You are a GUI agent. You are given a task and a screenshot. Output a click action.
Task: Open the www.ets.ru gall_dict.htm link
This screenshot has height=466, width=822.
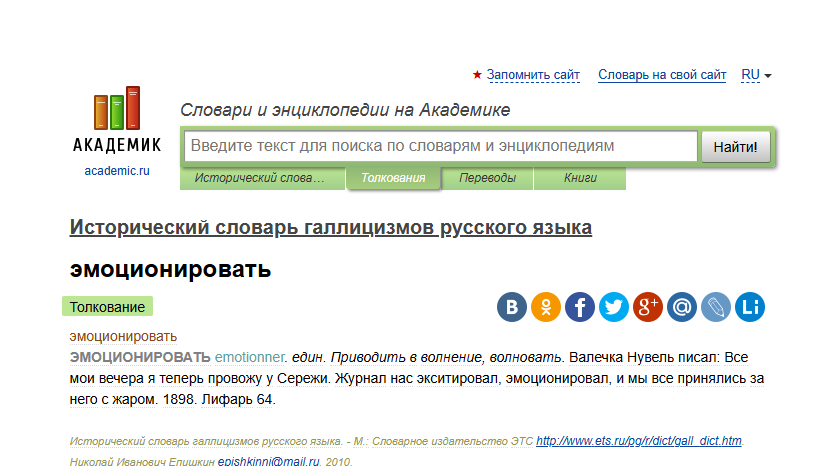coord(639,441)
